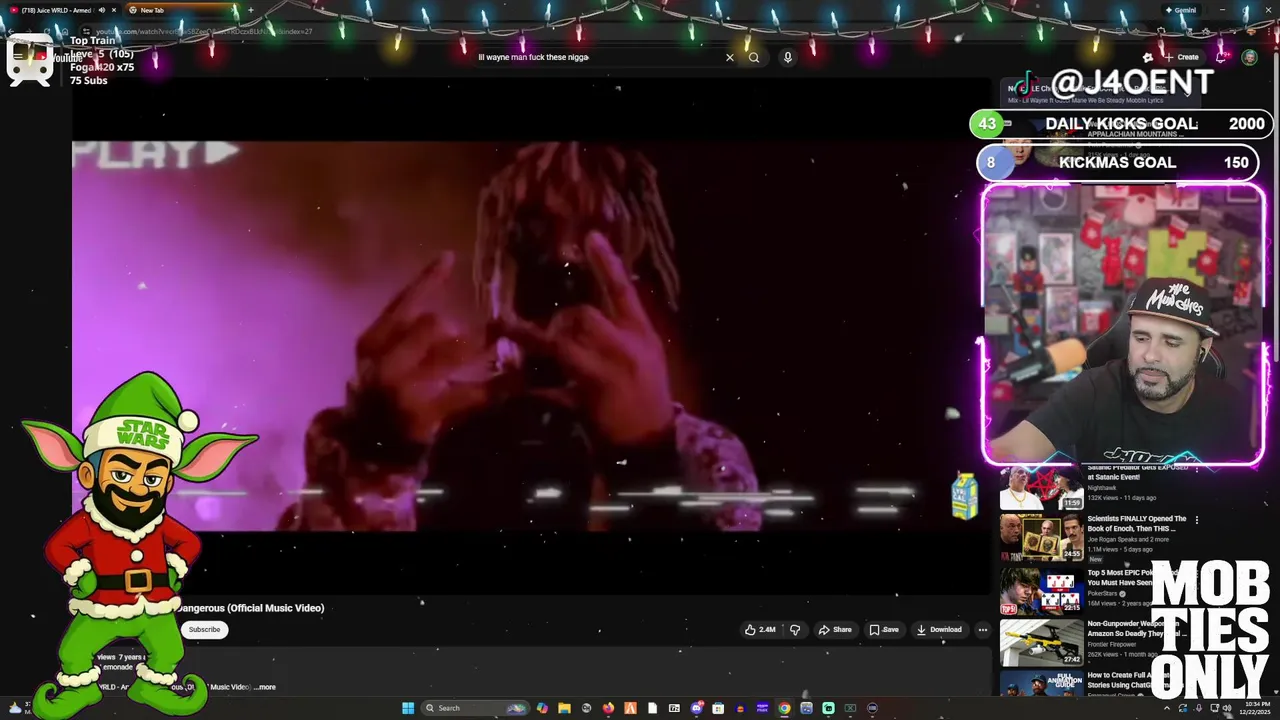Expand the video description with ...more
Viewport: 1280px width, 720px height.
coord(265,687)
